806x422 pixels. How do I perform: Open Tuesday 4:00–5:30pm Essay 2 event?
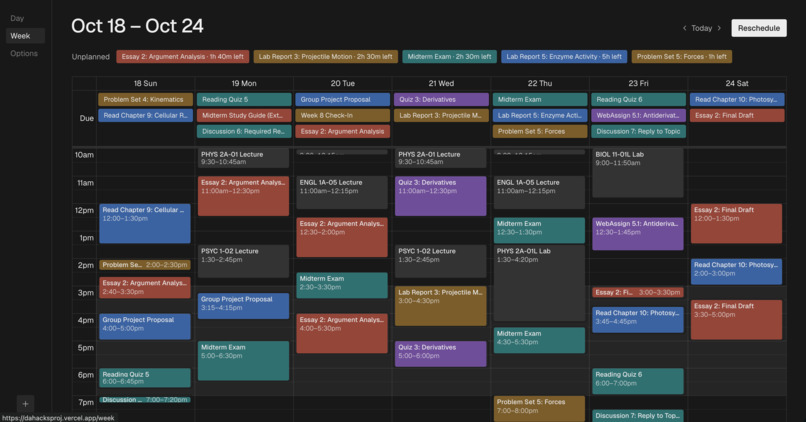[342, 333]
